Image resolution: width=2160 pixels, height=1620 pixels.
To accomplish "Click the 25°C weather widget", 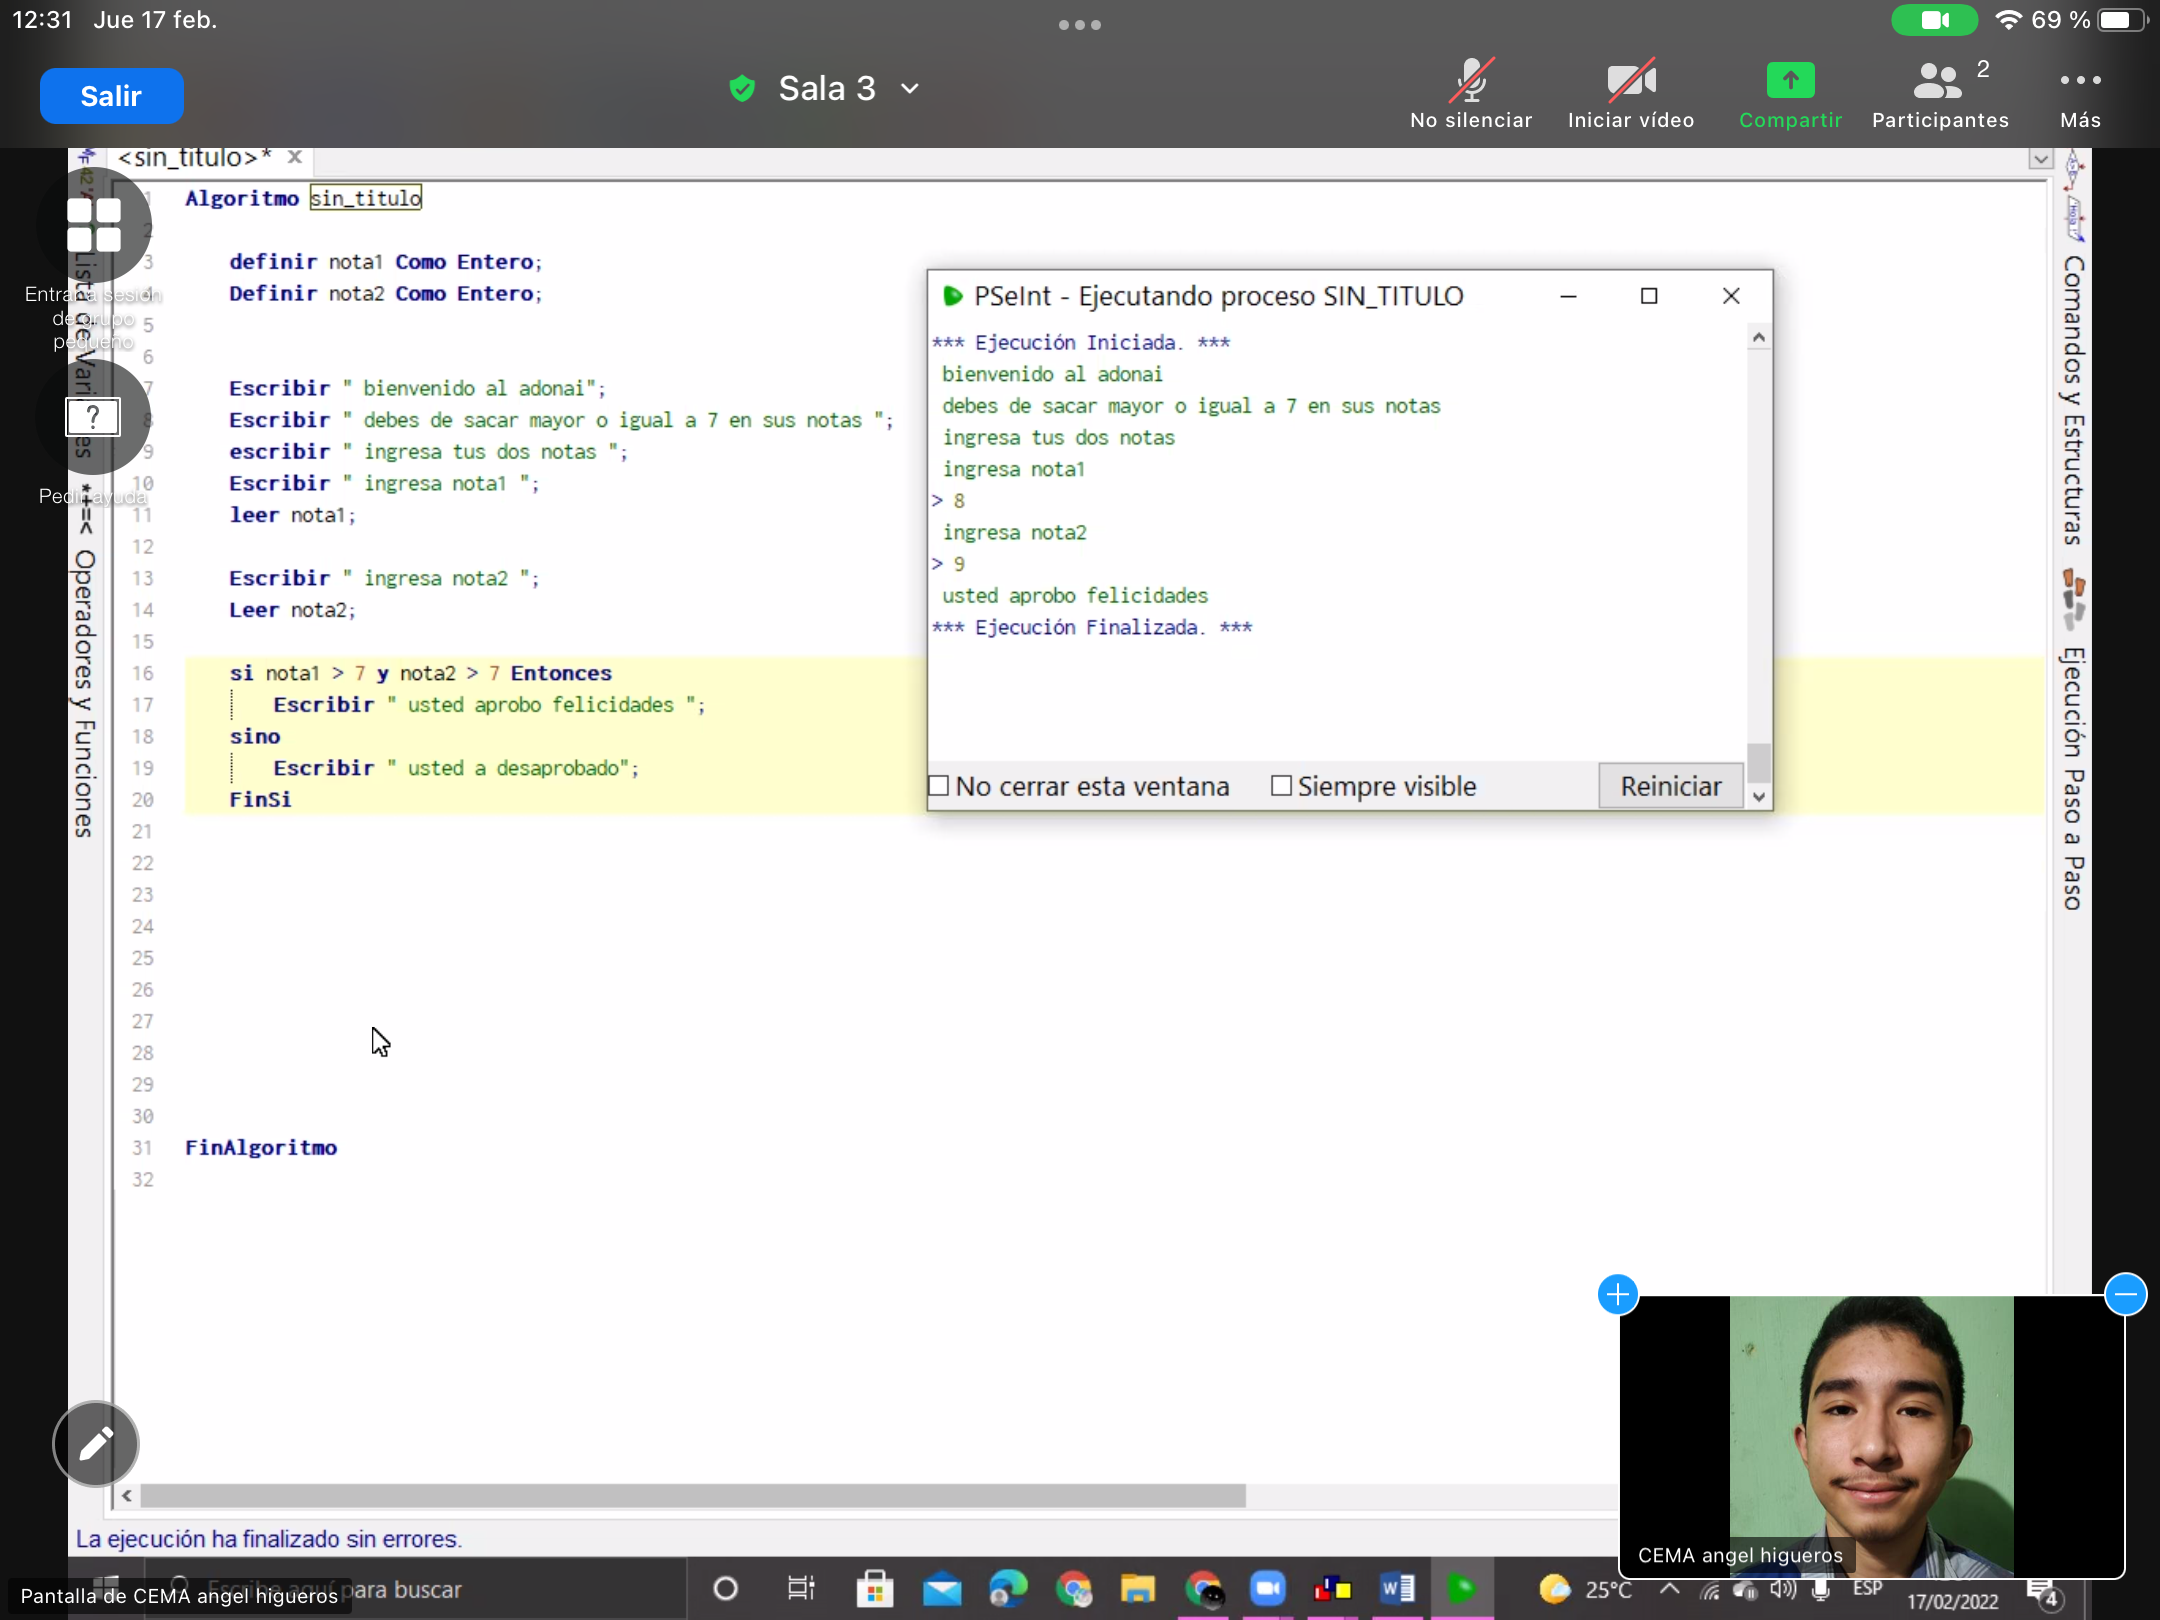I will coord(1585,1588).
